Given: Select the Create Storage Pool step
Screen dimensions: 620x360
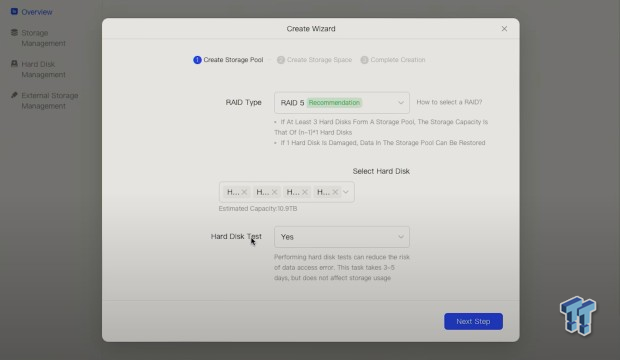Looking at the screenshot, I should (x=228, y=60).
